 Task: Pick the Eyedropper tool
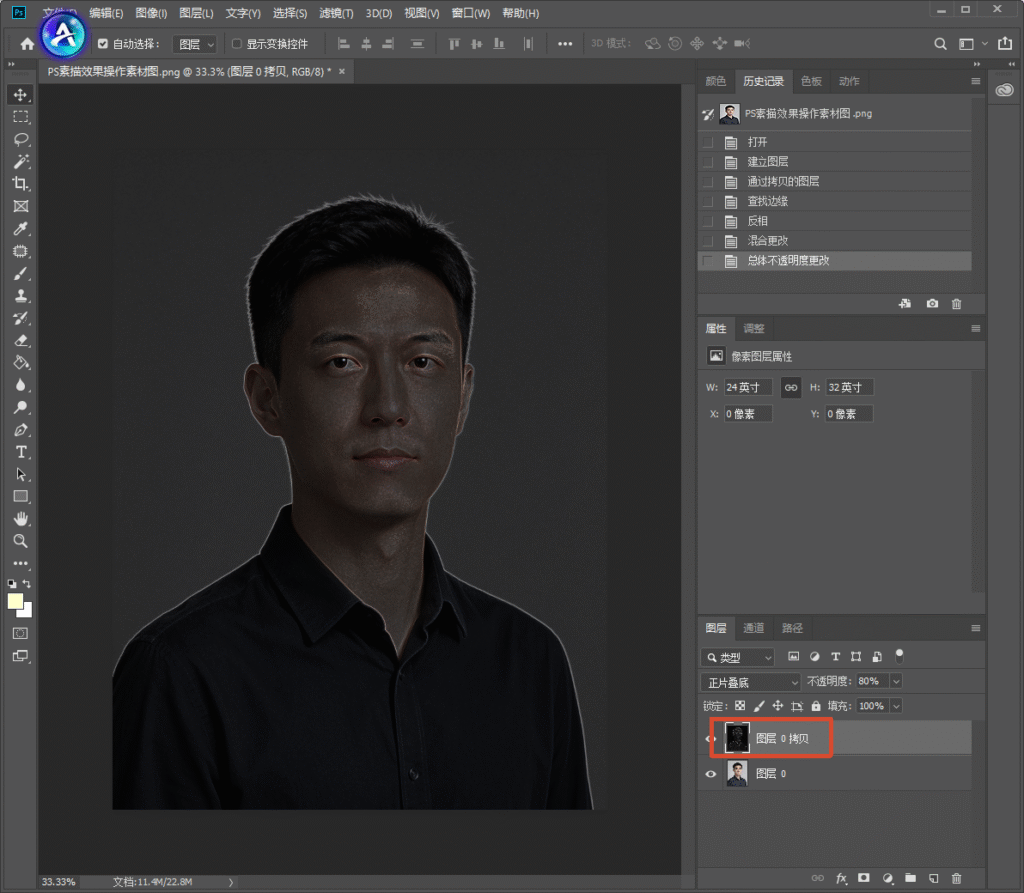click(x=21, y=229)
